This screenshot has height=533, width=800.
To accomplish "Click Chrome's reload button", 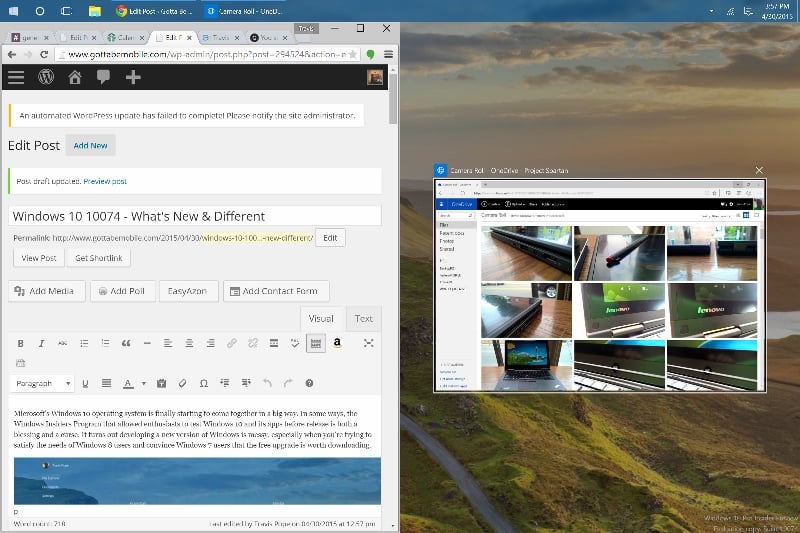I will click(44, 55).
